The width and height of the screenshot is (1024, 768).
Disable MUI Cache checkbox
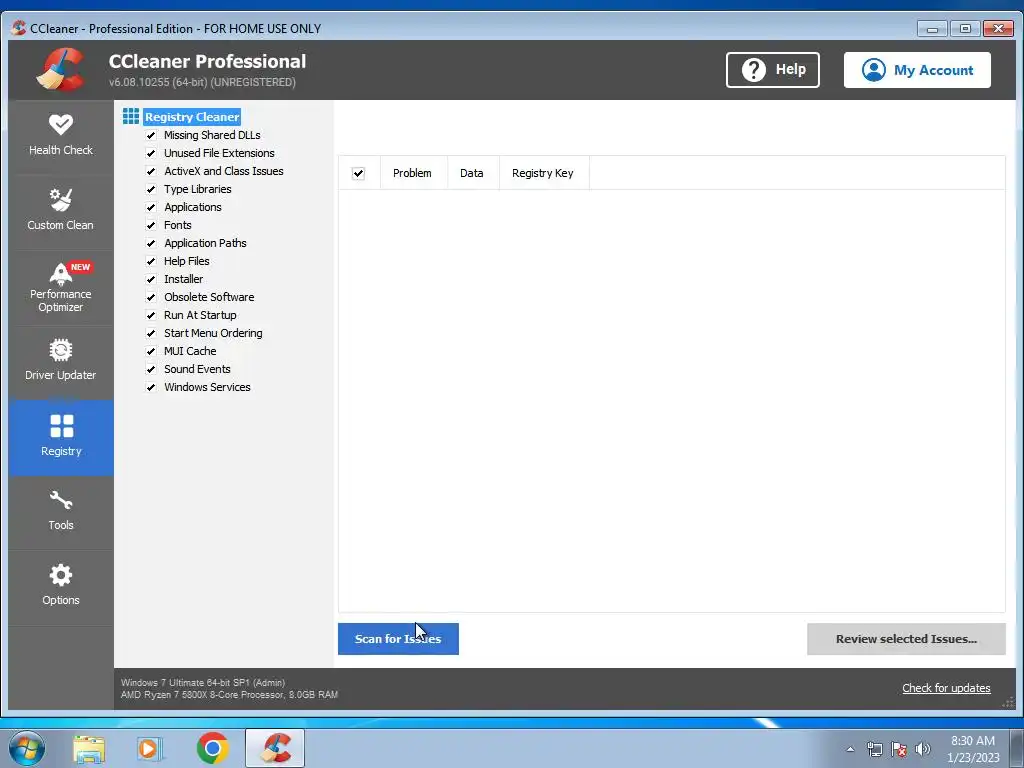(151, 351)
